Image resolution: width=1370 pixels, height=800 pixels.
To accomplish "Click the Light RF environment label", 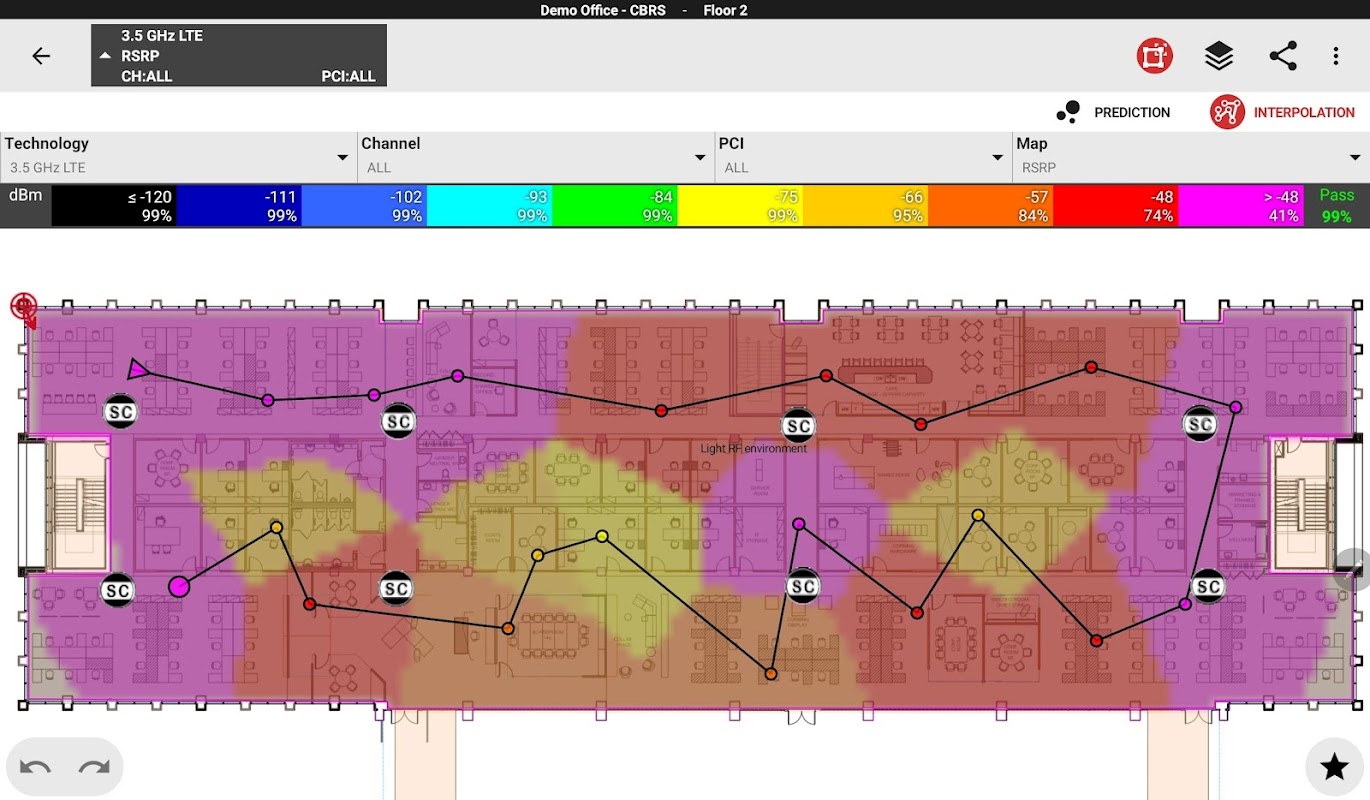I will (x=753, y=449).
